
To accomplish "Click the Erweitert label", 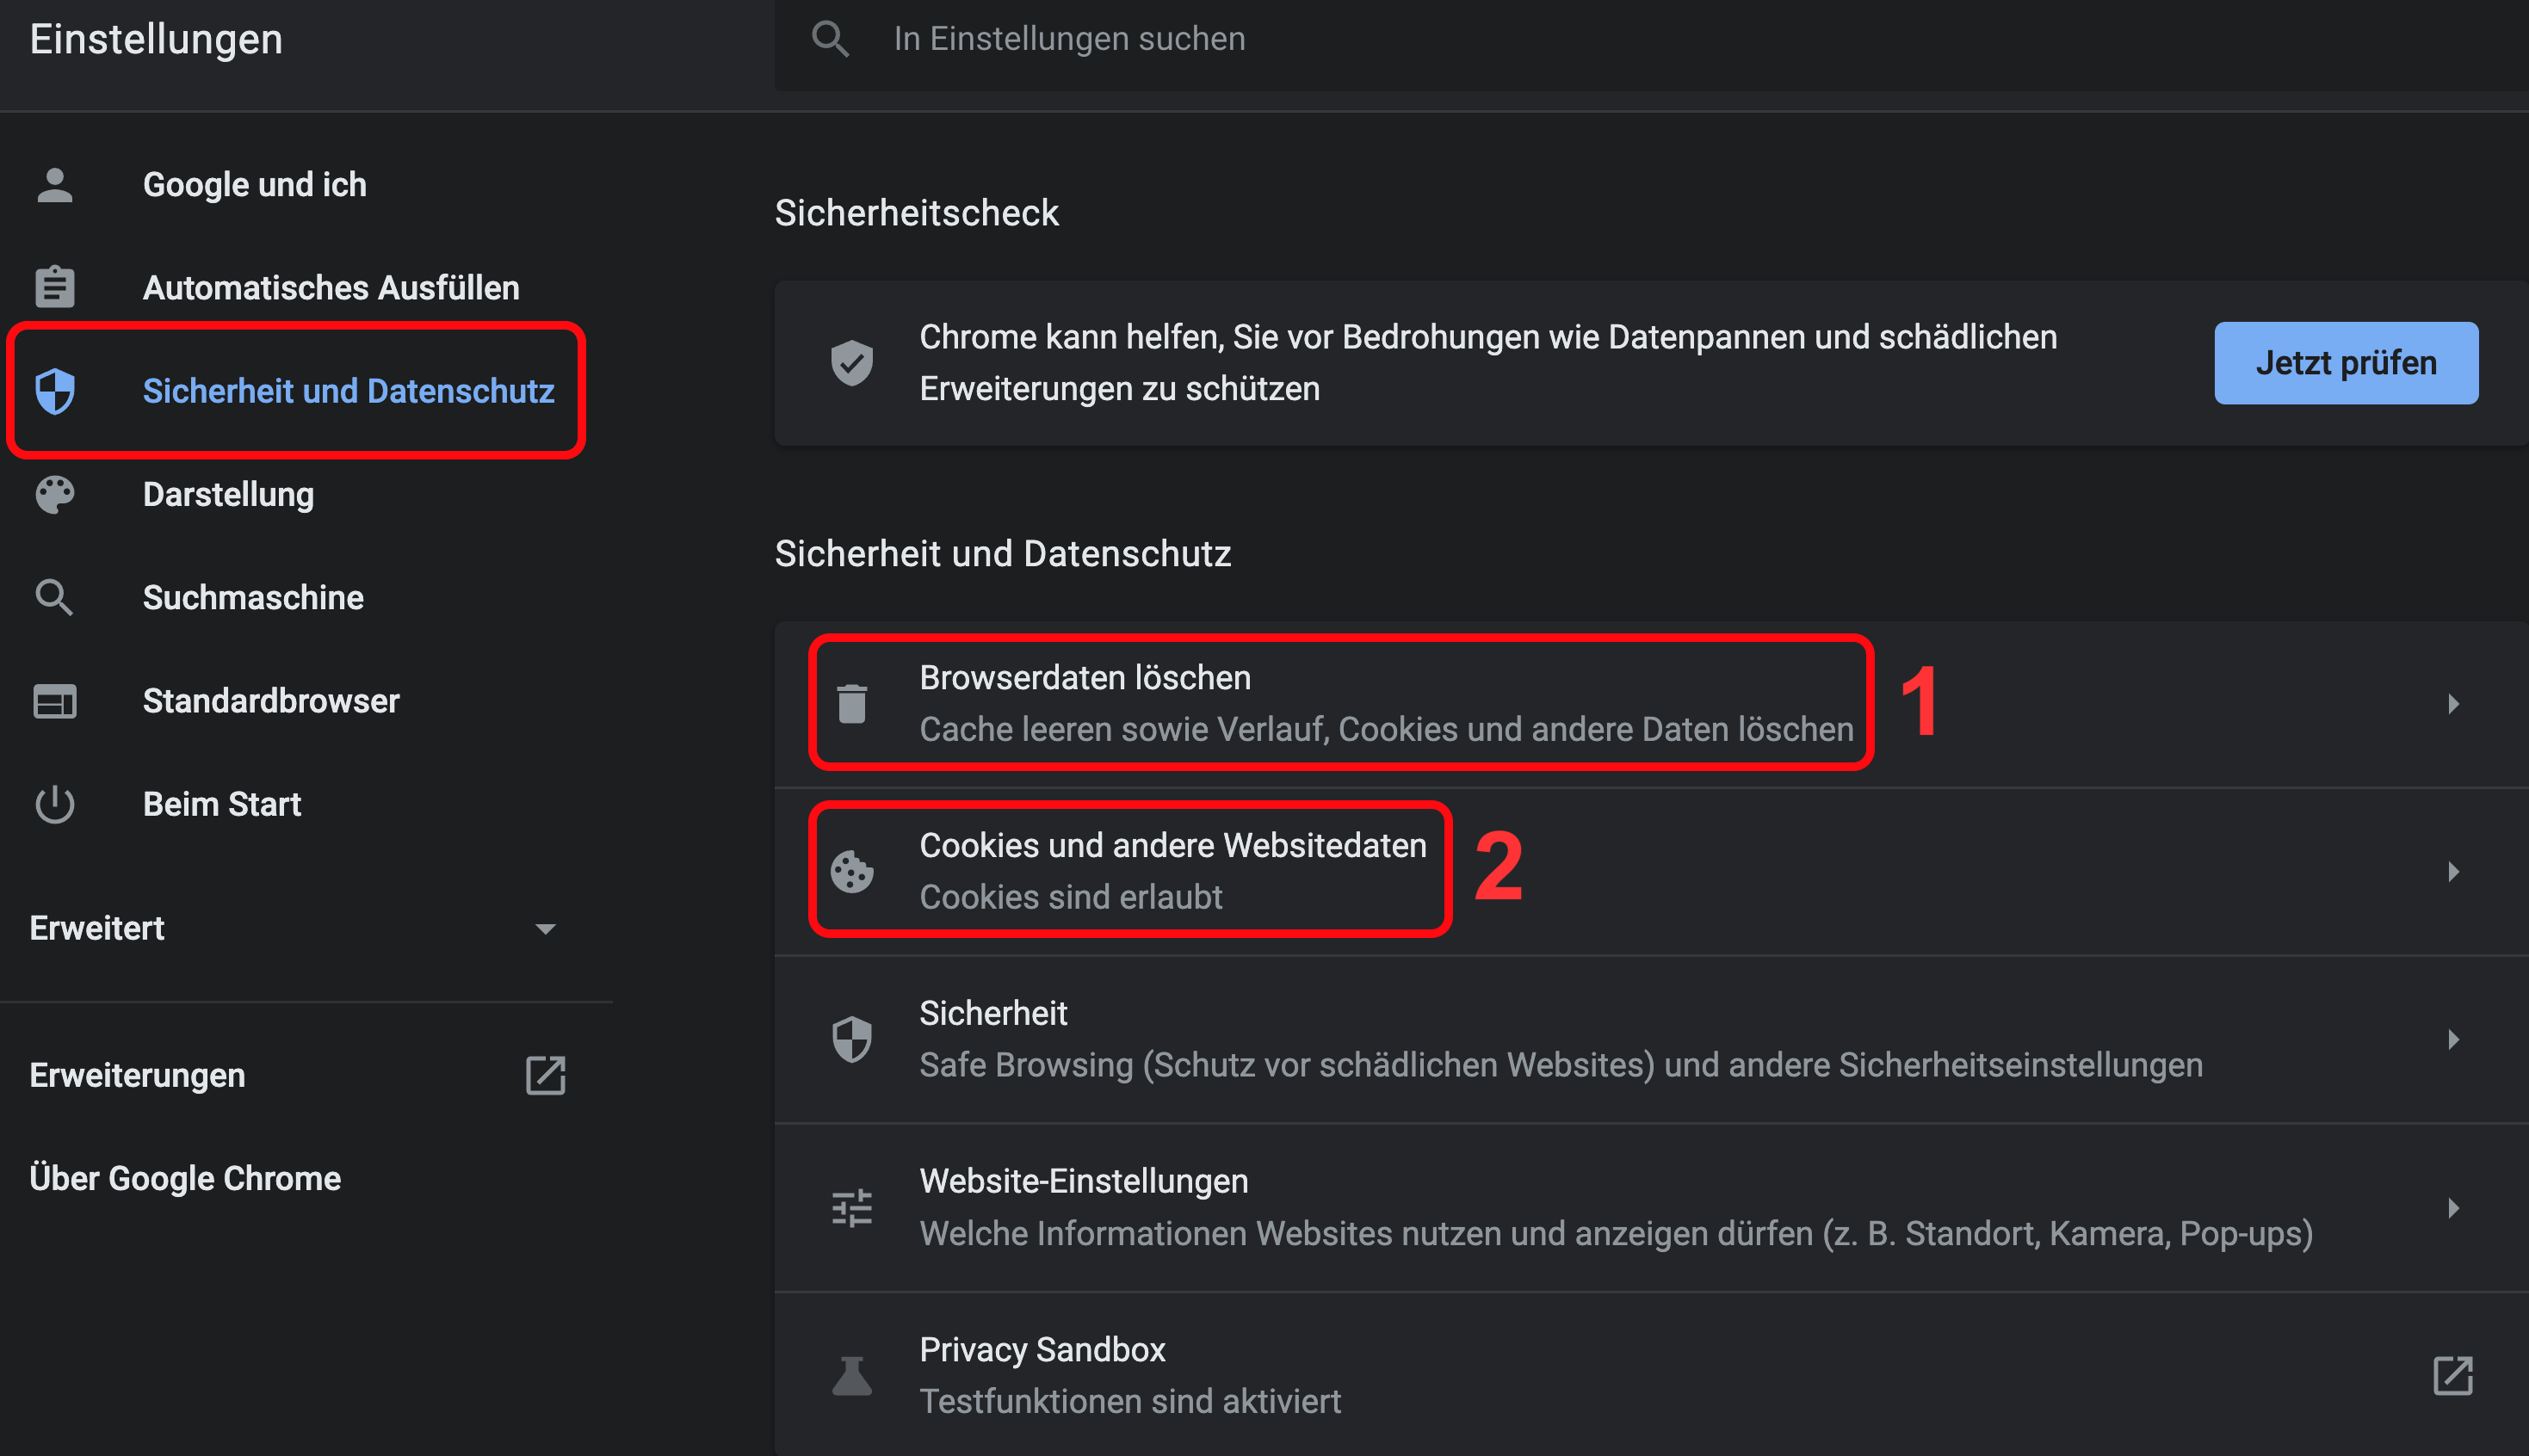I will tap(97, 928).
